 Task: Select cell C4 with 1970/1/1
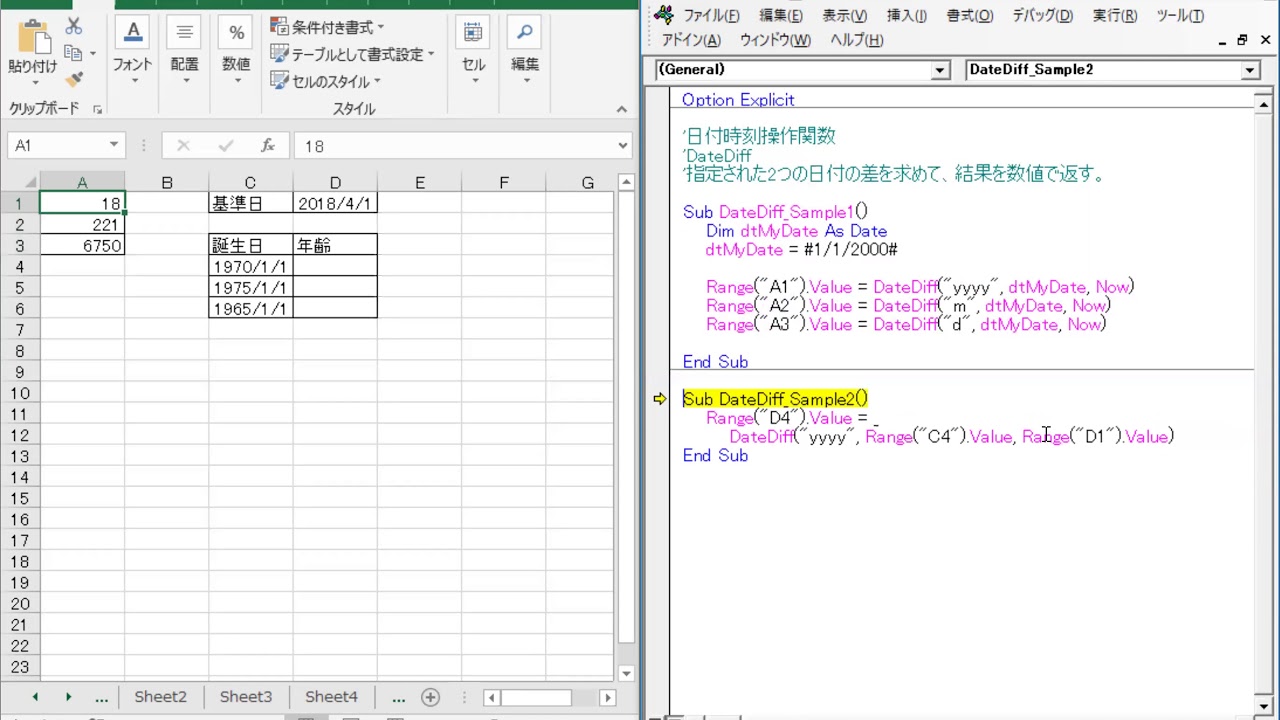(x=251, y=267)
